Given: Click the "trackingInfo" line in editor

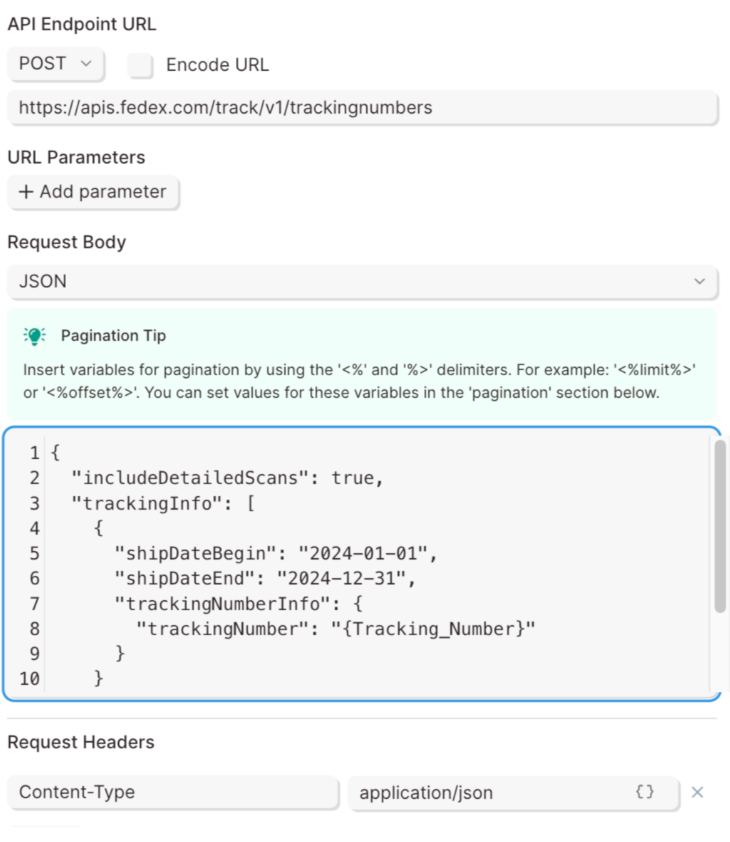Looking at the screenshot, I should pos(163,504).
